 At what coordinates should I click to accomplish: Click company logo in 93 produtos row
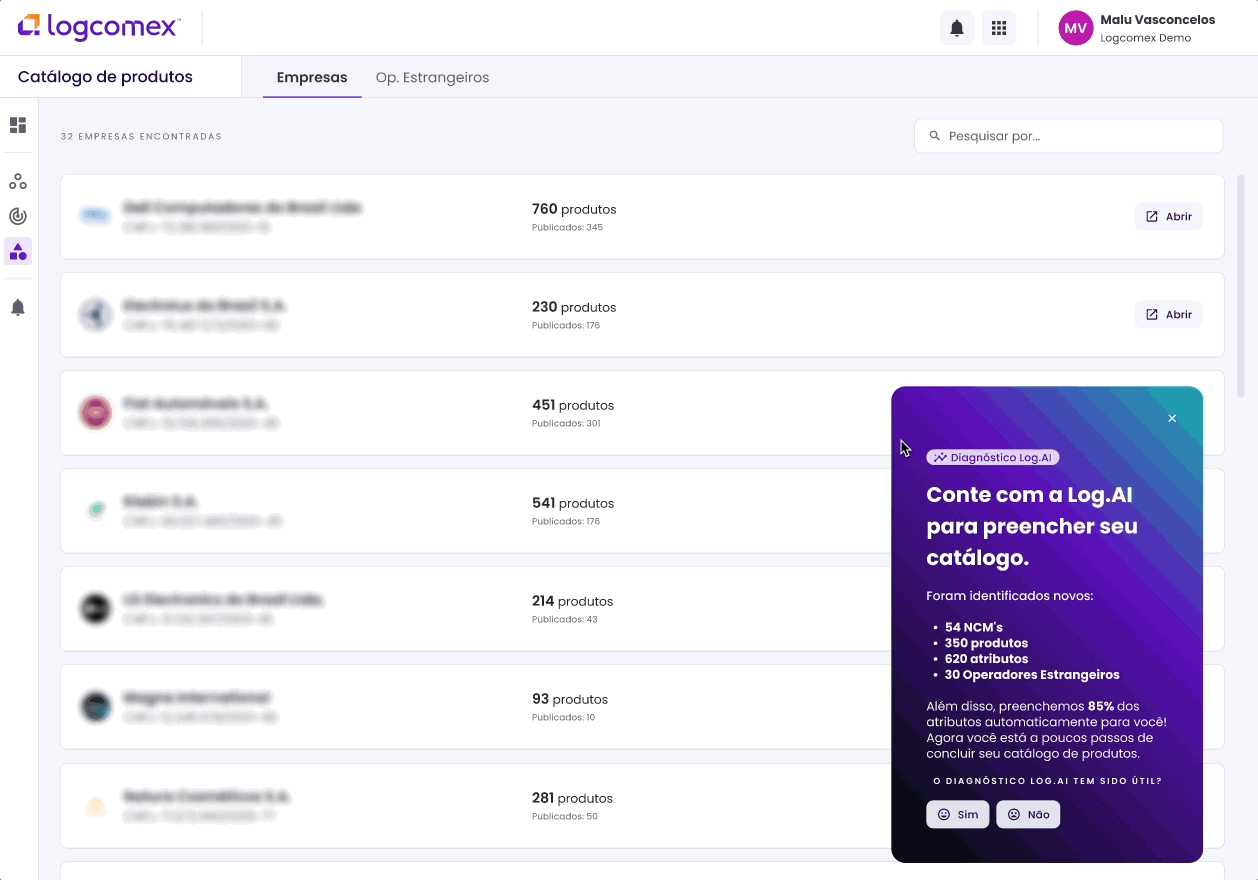[x=96, y=707]
